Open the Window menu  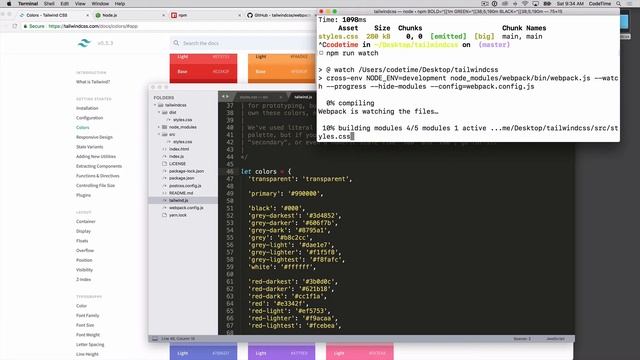tap(100, 4)
